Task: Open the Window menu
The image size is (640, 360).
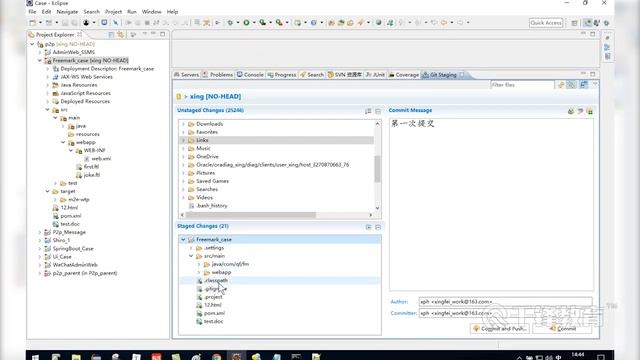Action: point(151,12)
